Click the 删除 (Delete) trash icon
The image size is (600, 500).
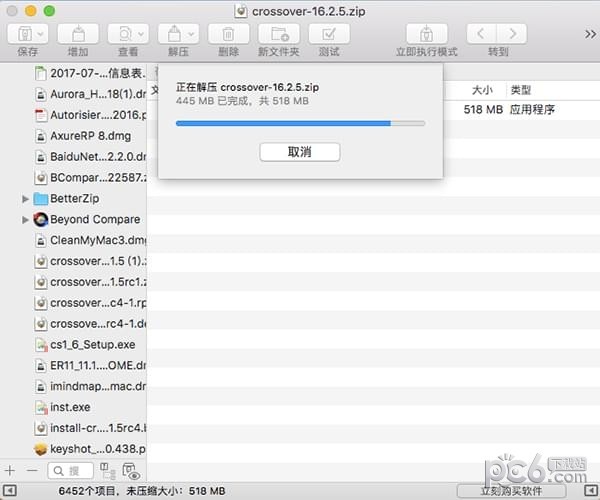(x=228, y=34)
